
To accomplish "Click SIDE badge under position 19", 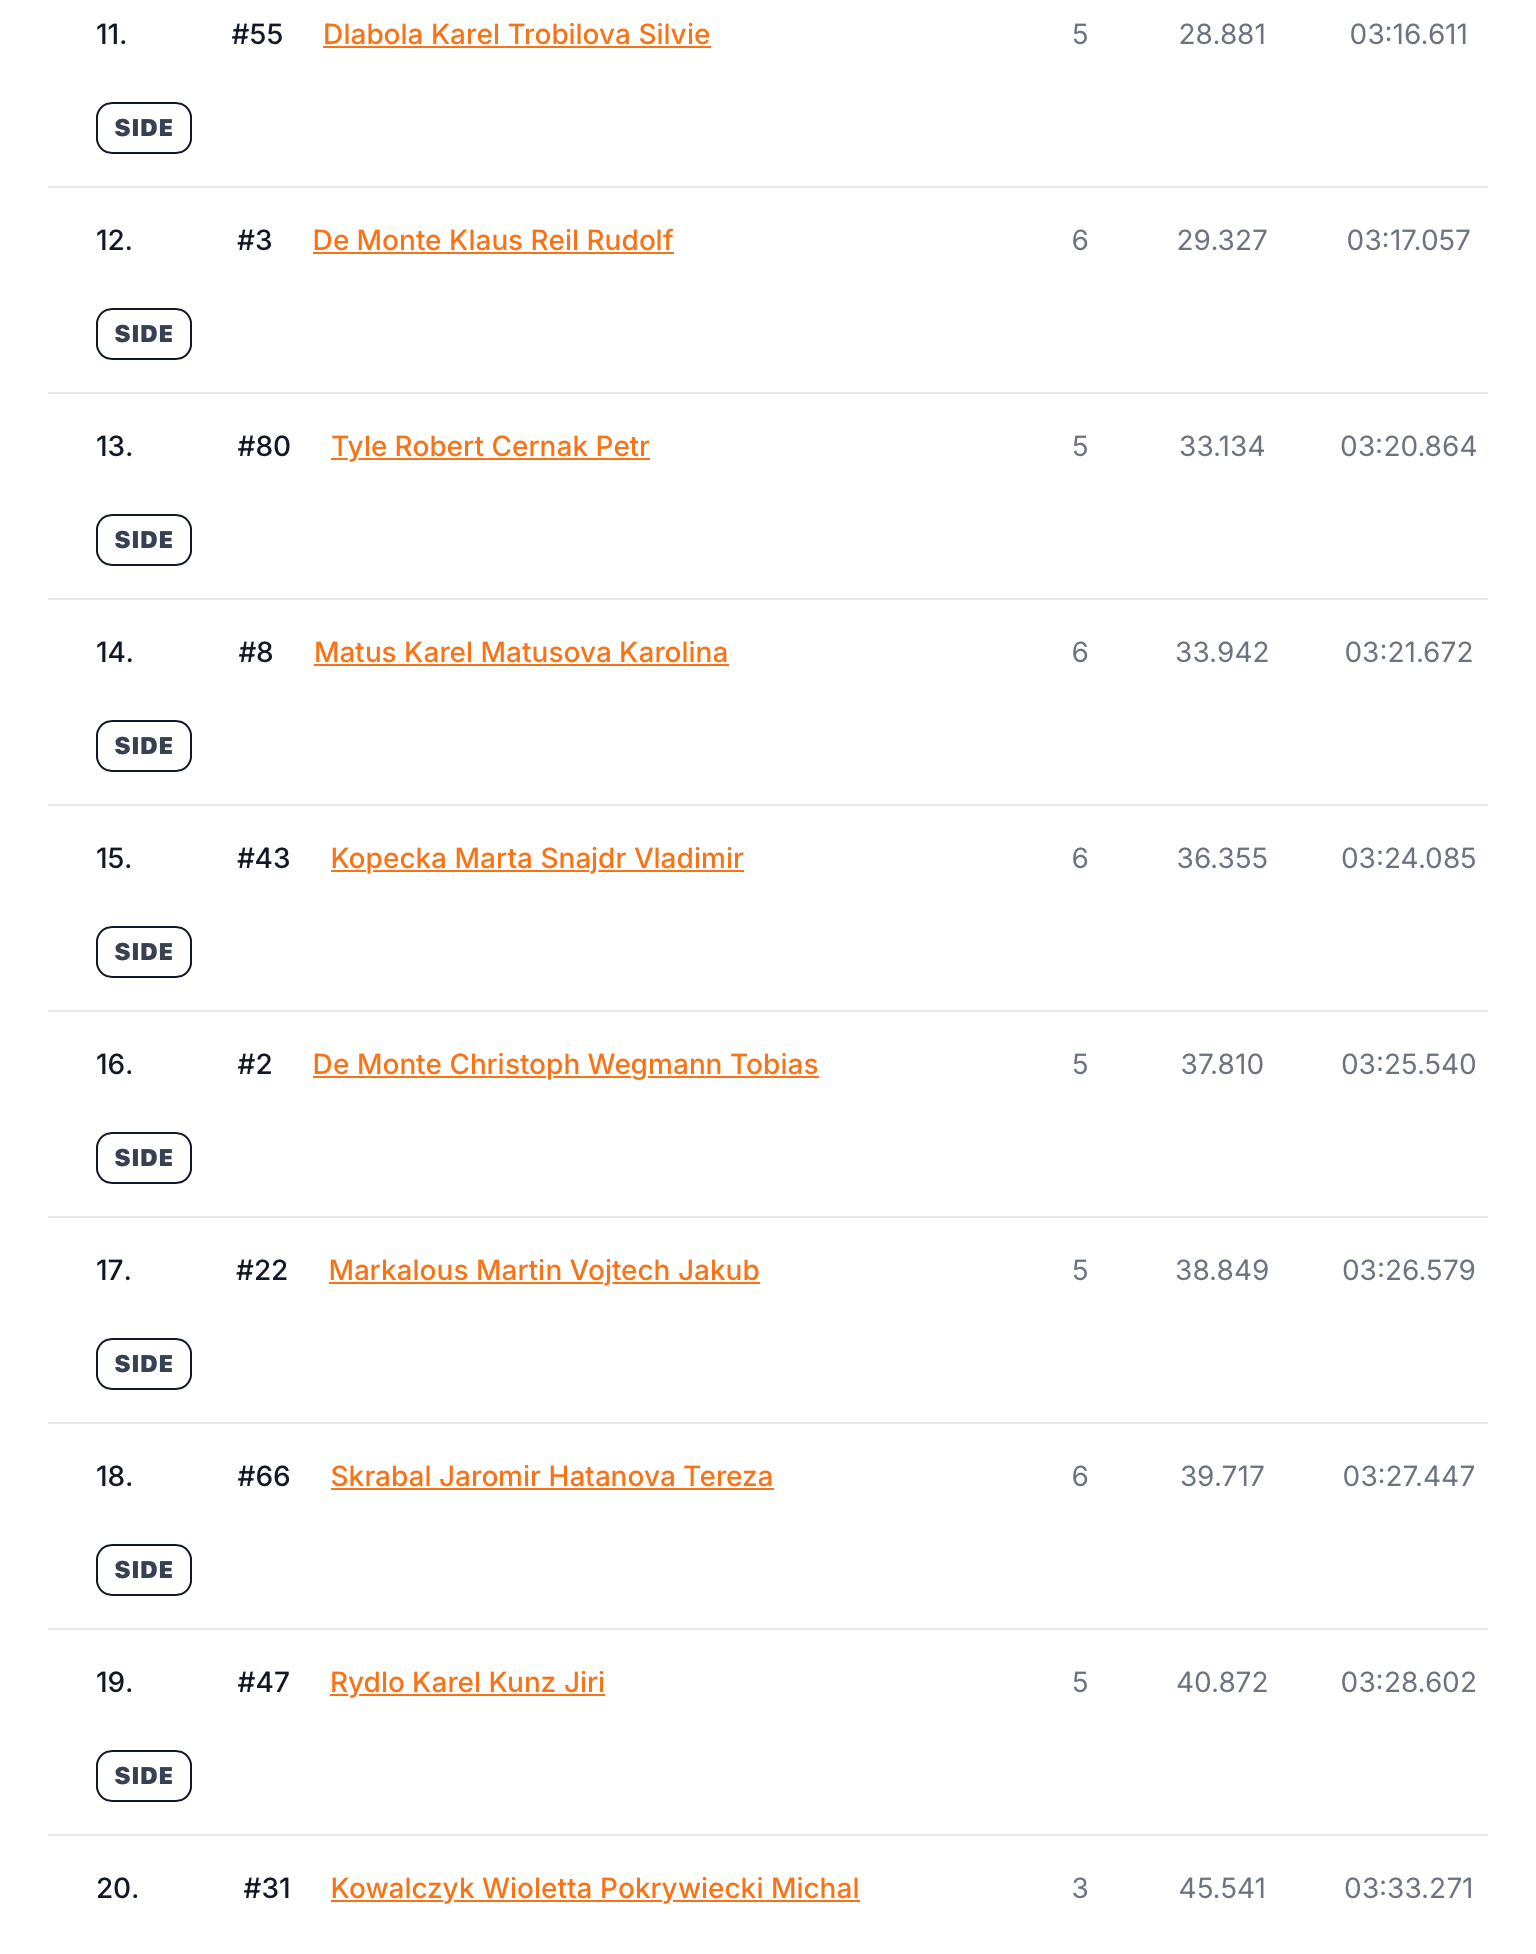I will (144, 1776).
